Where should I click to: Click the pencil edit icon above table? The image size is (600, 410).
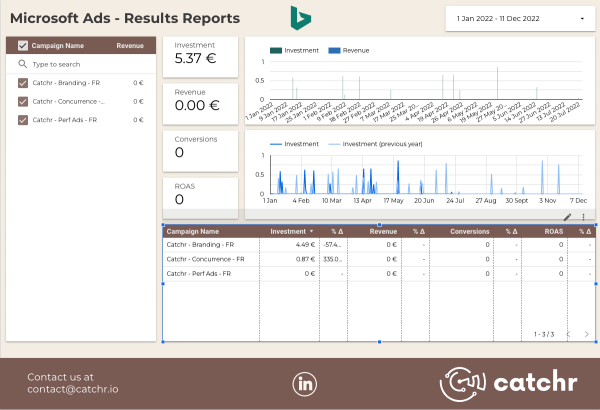pos(567,217)
